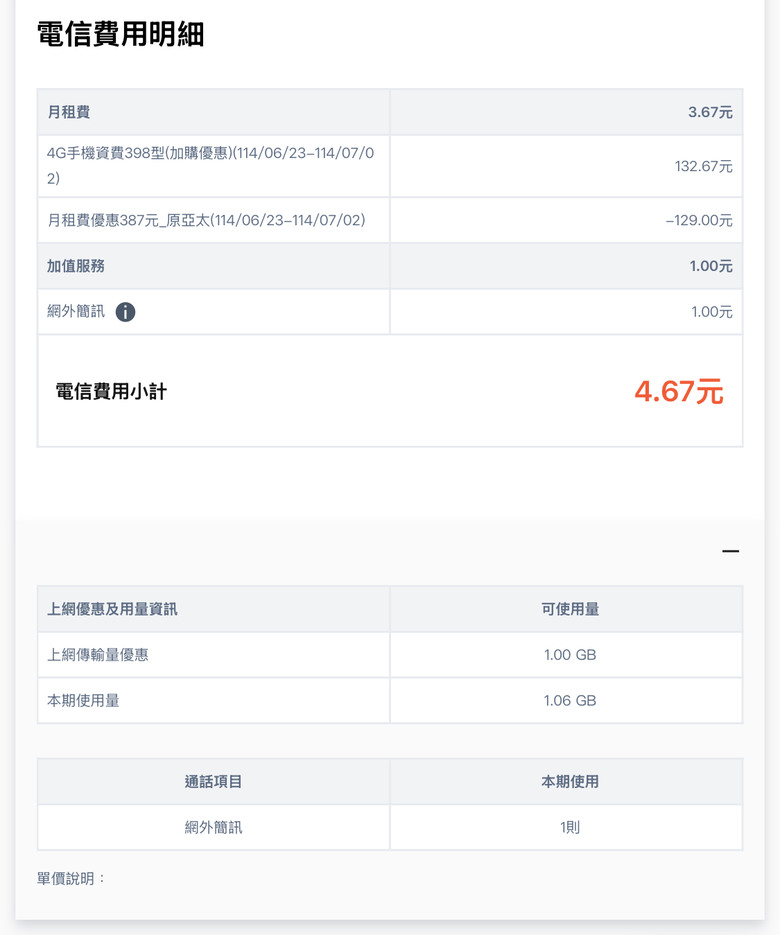
Task: Click the –129.00元 discount amount
Action: coord(699,220)
